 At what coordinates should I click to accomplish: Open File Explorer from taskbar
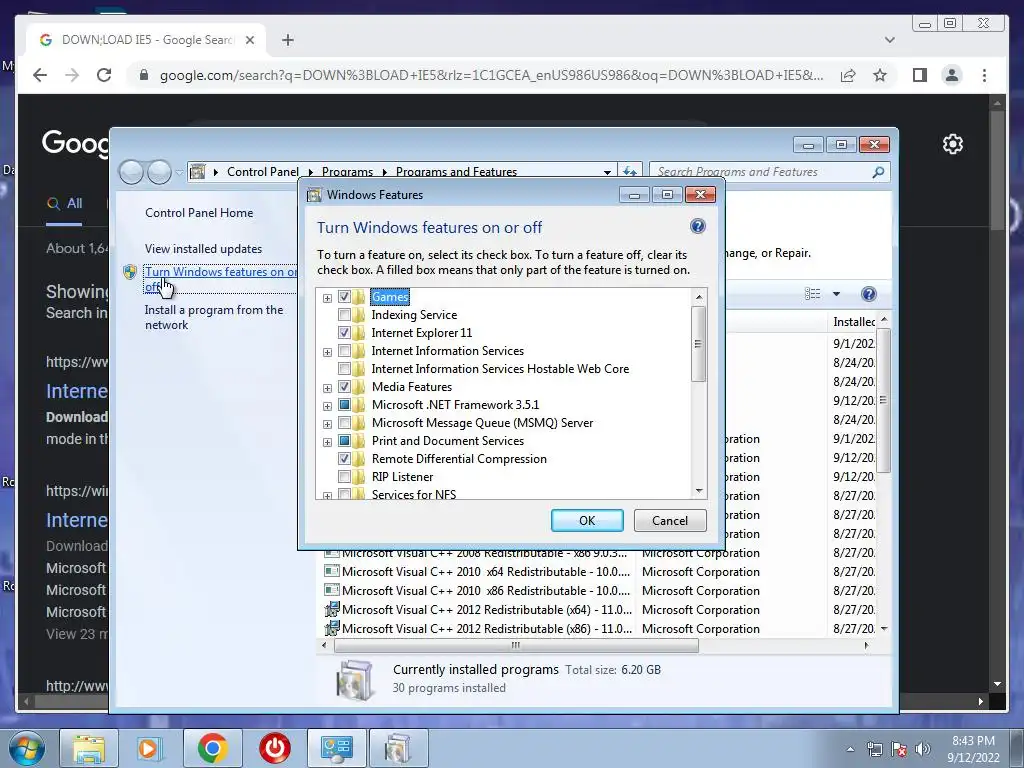click(89, 748)
